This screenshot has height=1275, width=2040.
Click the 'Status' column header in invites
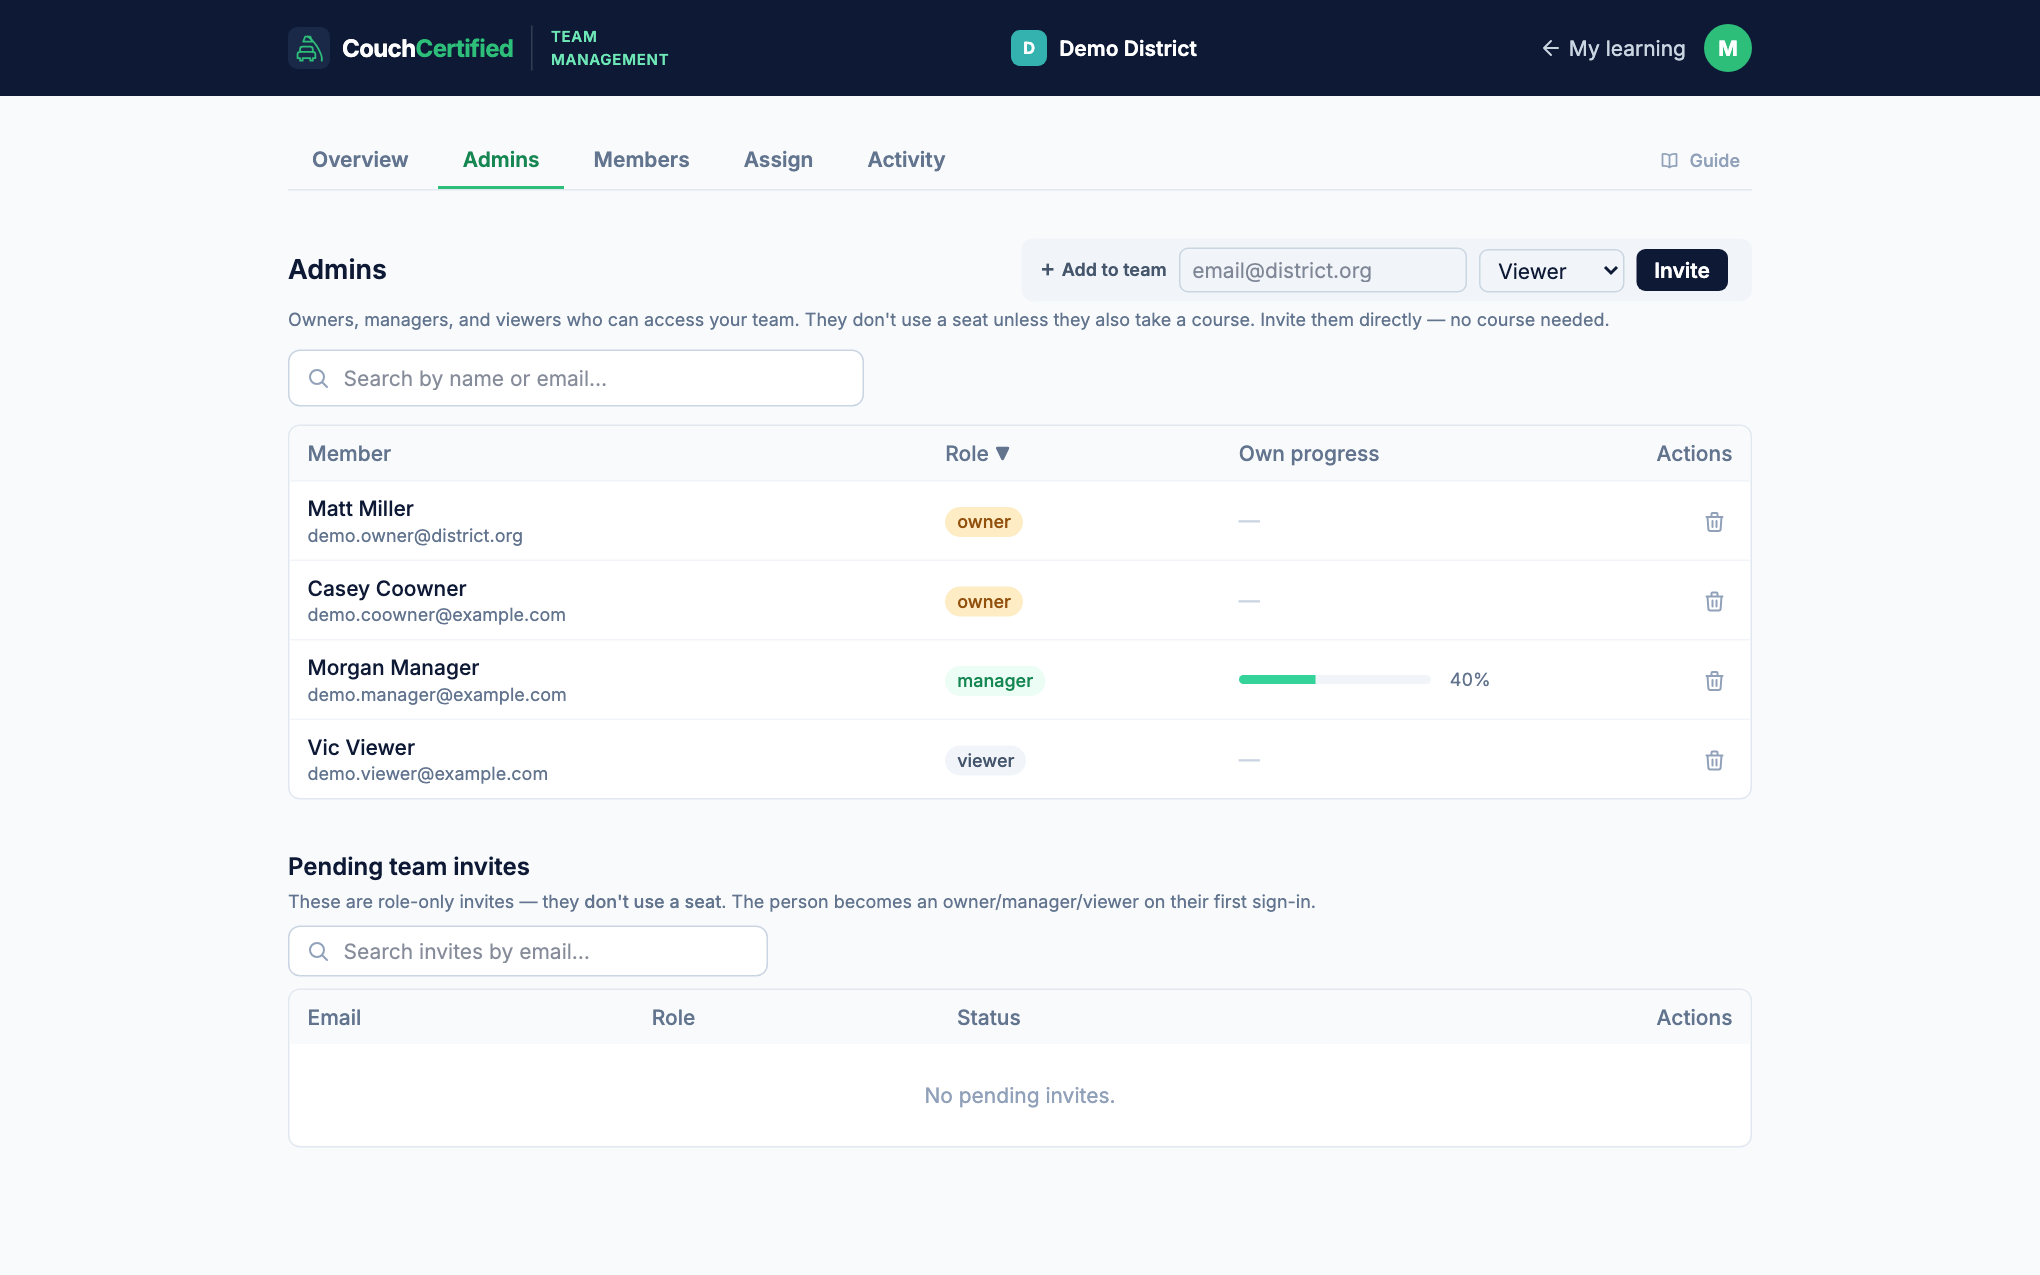pyautogui.click(x=988, y=1018)
